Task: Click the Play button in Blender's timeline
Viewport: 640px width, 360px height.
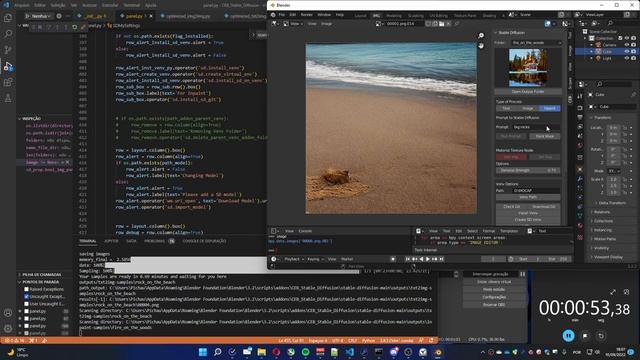Action: [x=428, y=259]
